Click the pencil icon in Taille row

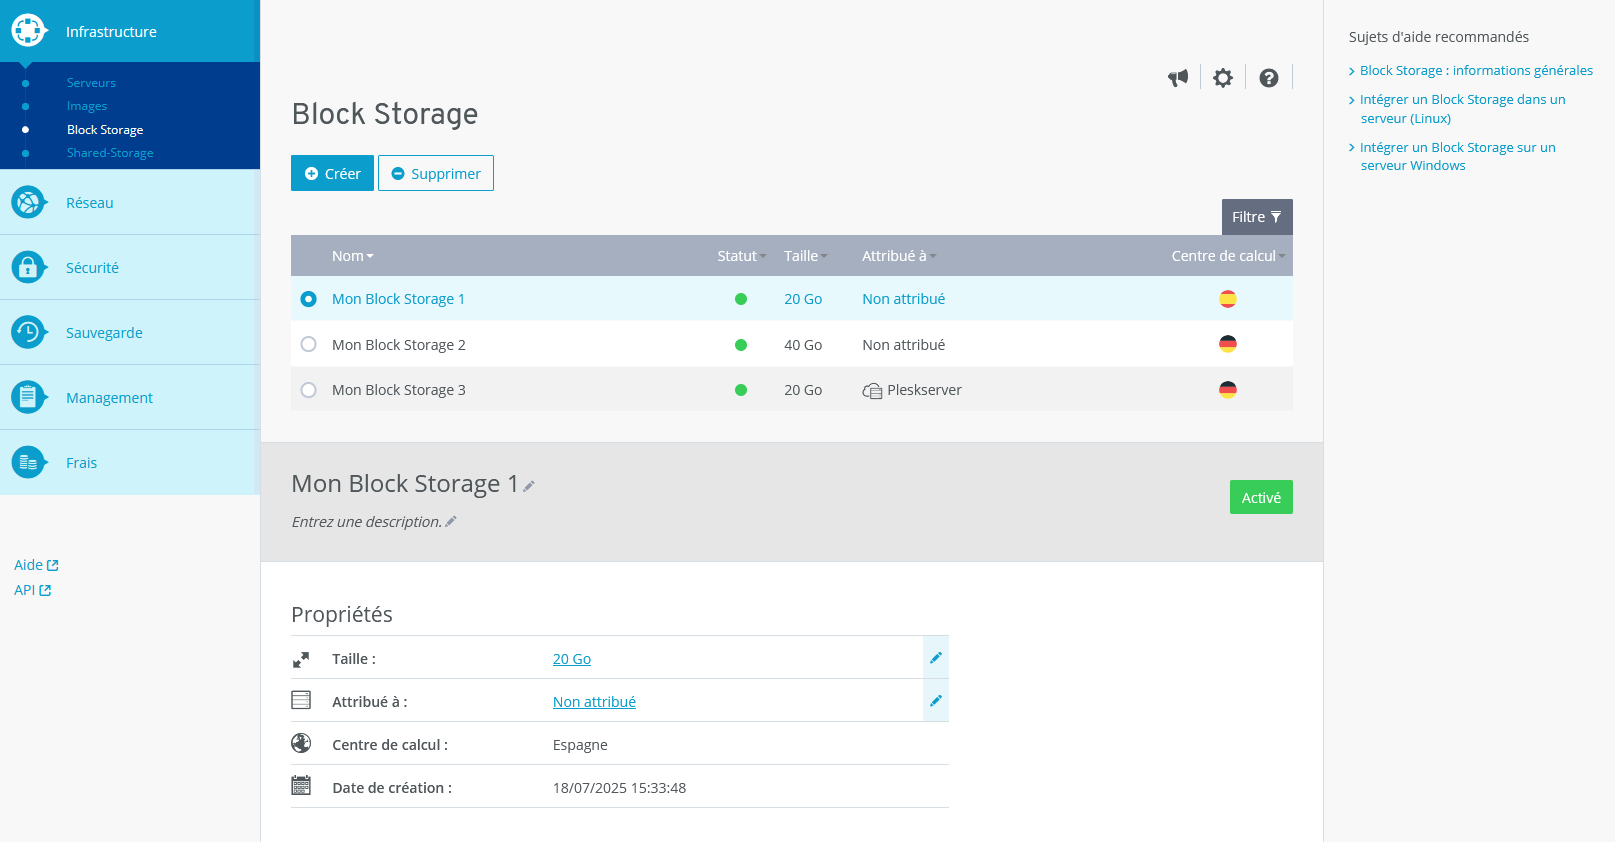936,658
